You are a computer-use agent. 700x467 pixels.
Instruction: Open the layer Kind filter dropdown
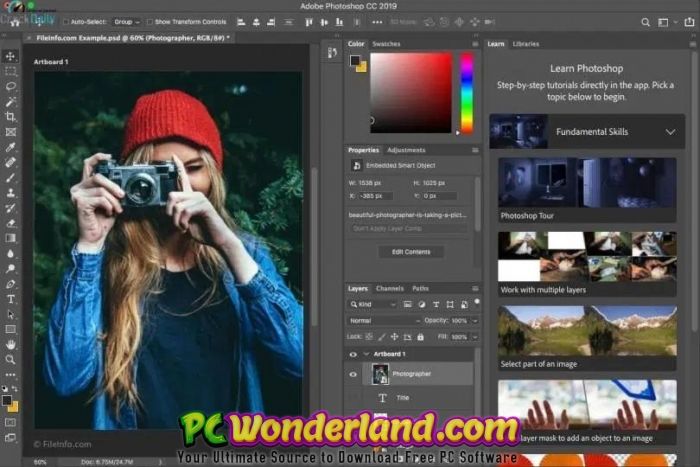point(373,304)
